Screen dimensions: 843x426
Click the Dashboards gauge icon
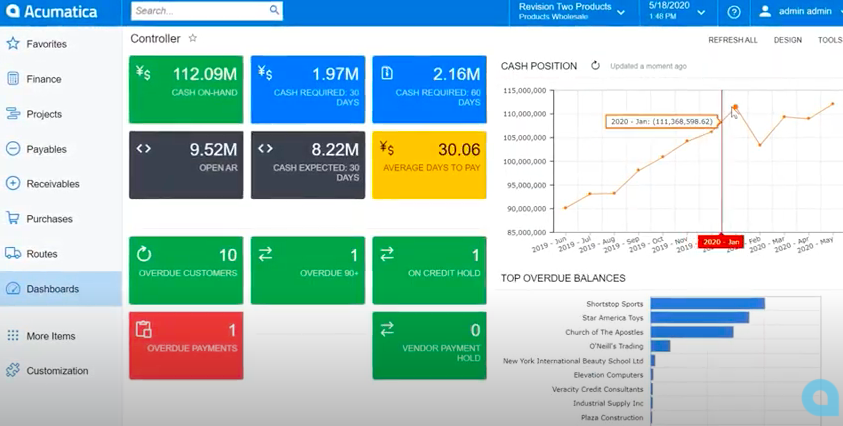point(13,288)
